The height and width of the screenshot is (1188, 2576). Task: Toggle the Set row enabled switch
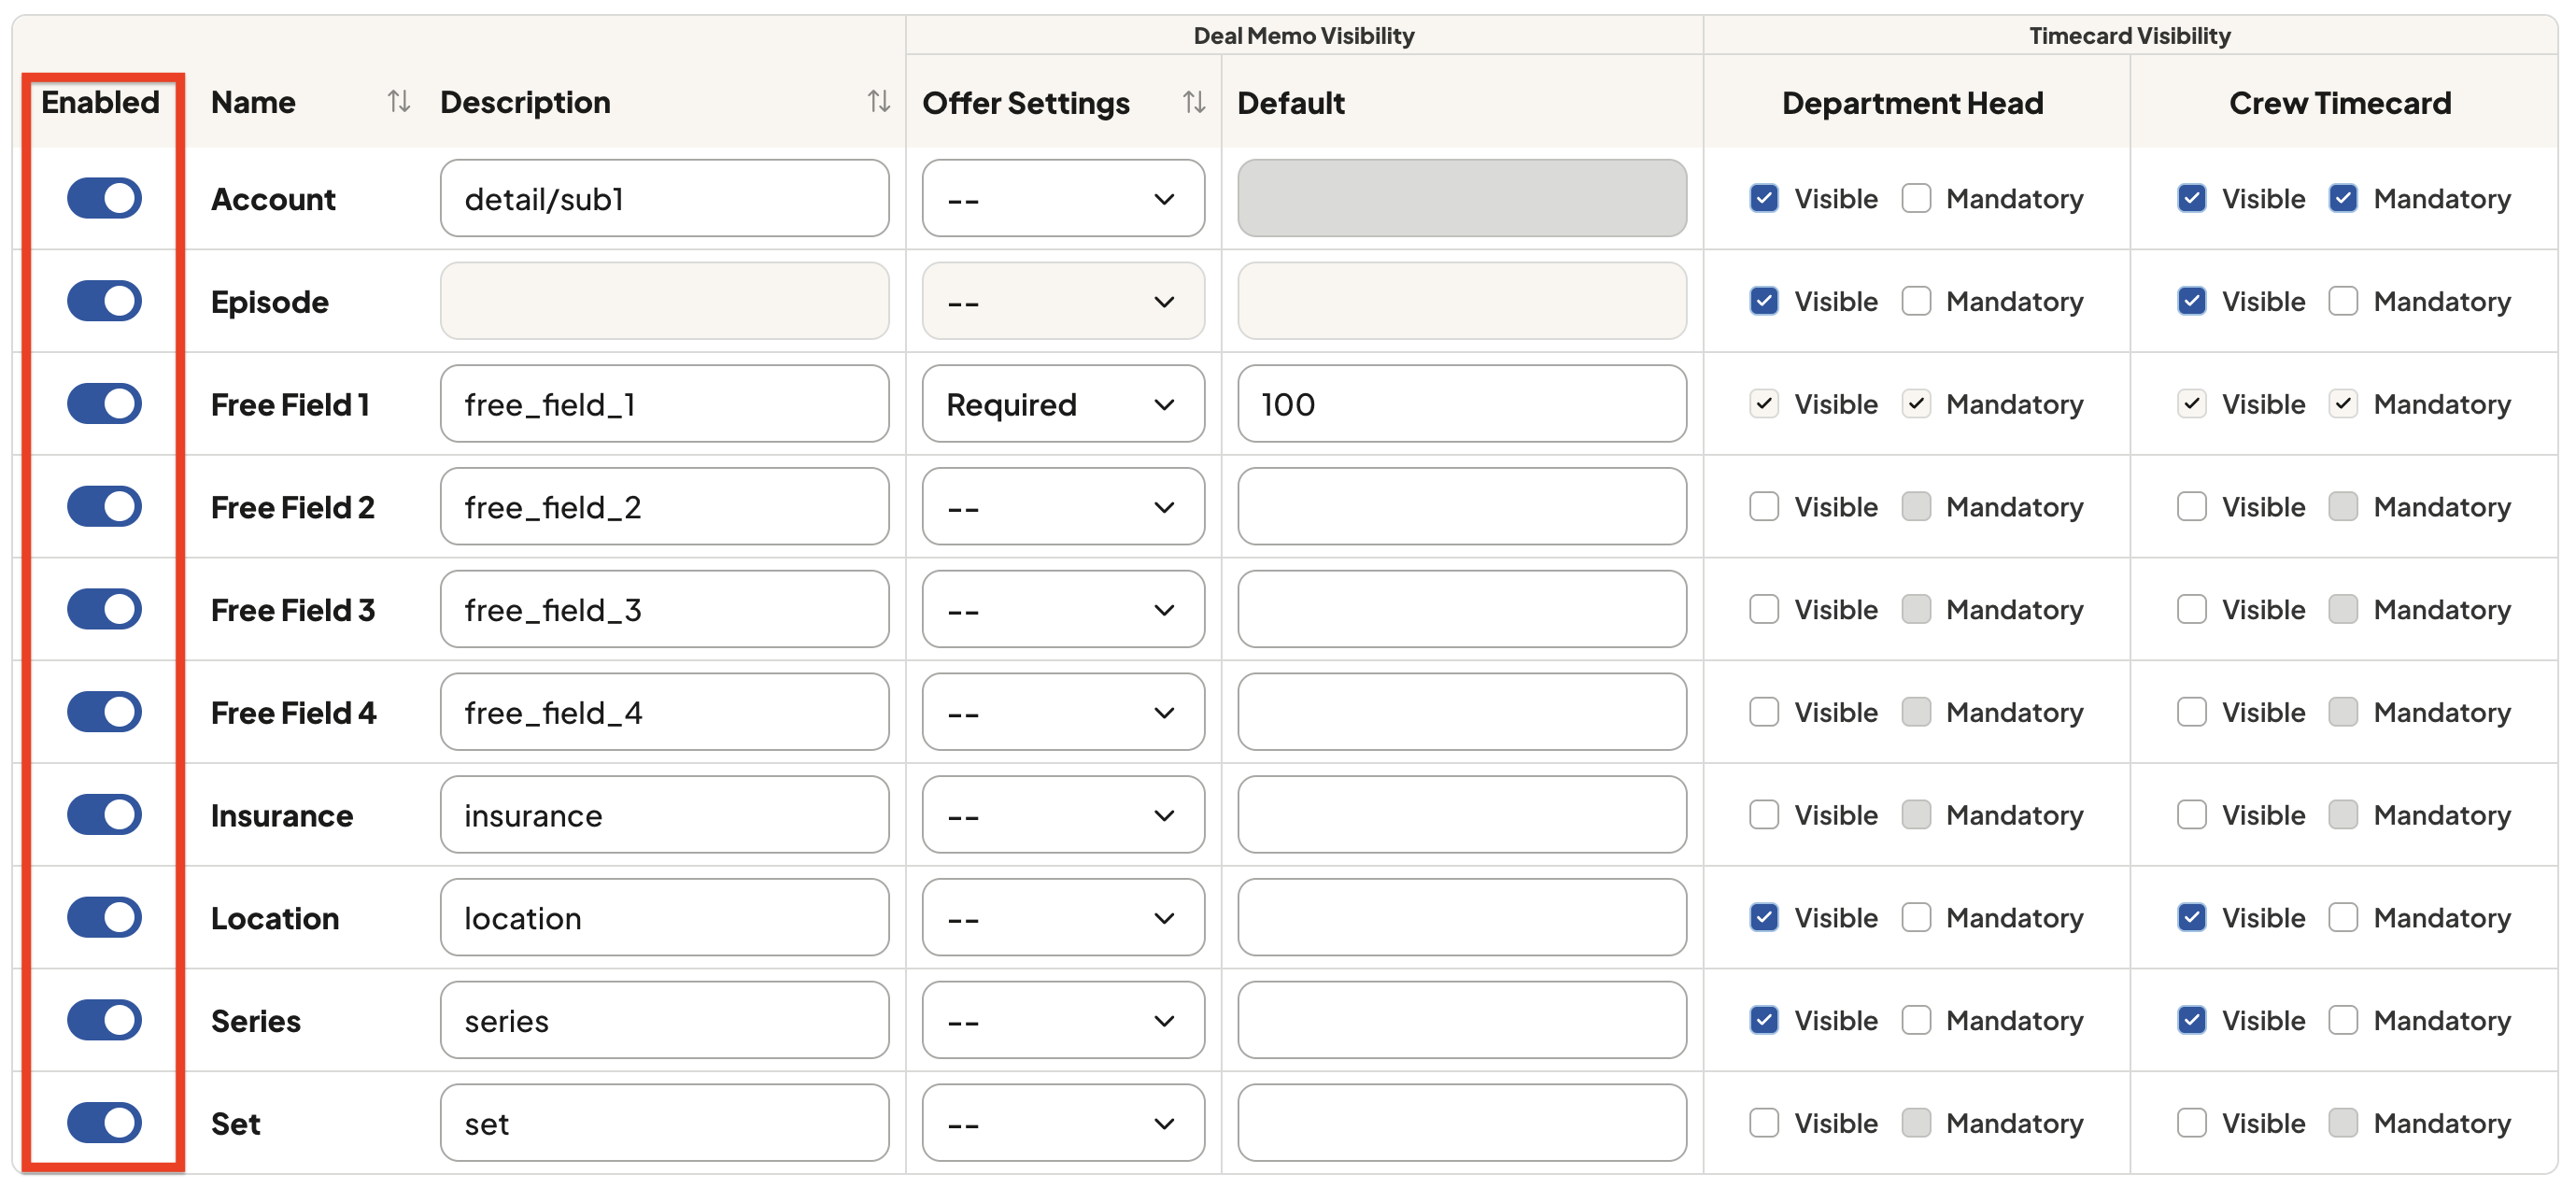click(x=104, y=1122)
